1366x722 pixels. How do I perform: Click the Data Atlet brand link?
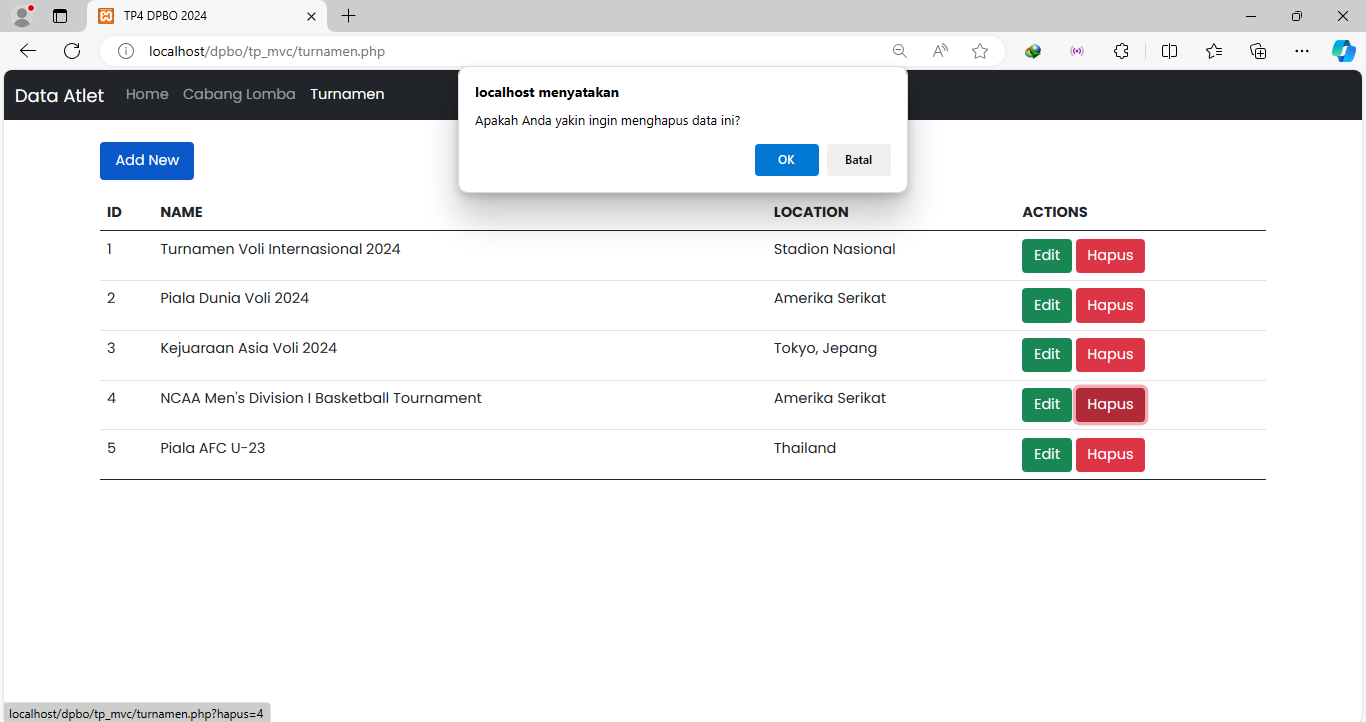pyautogui.click(x=59, y=95)
